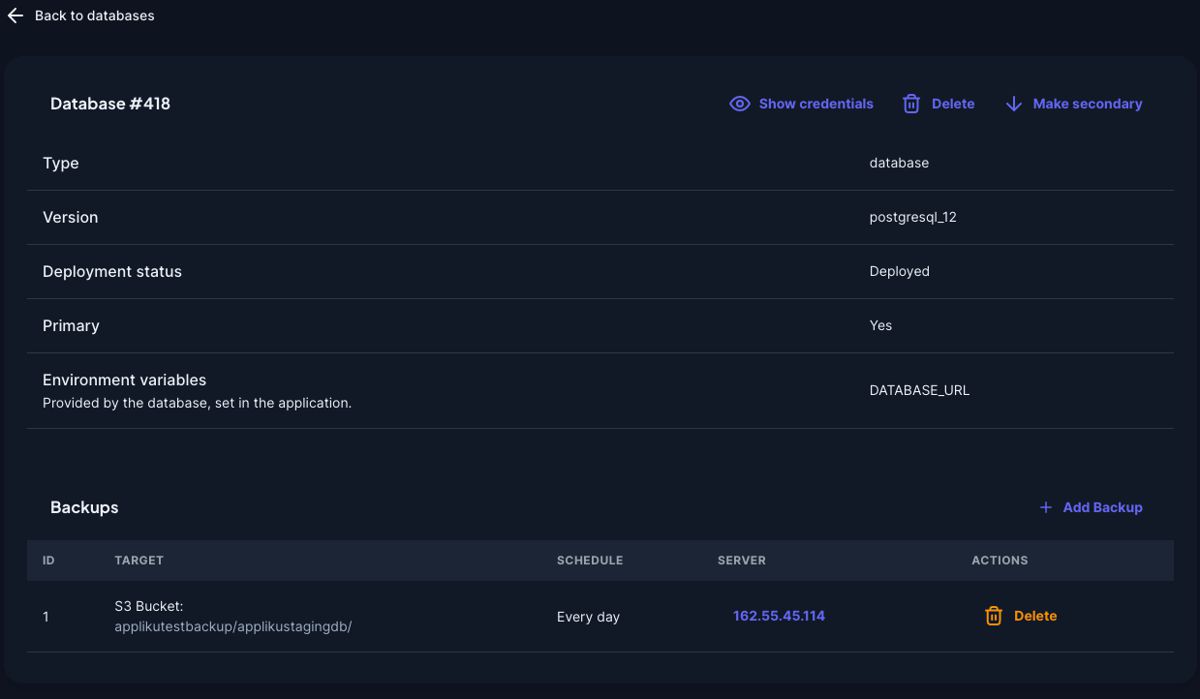Open Show credentials for the database
Screen dimensions: 1200x699
click(x=815, y=103)
